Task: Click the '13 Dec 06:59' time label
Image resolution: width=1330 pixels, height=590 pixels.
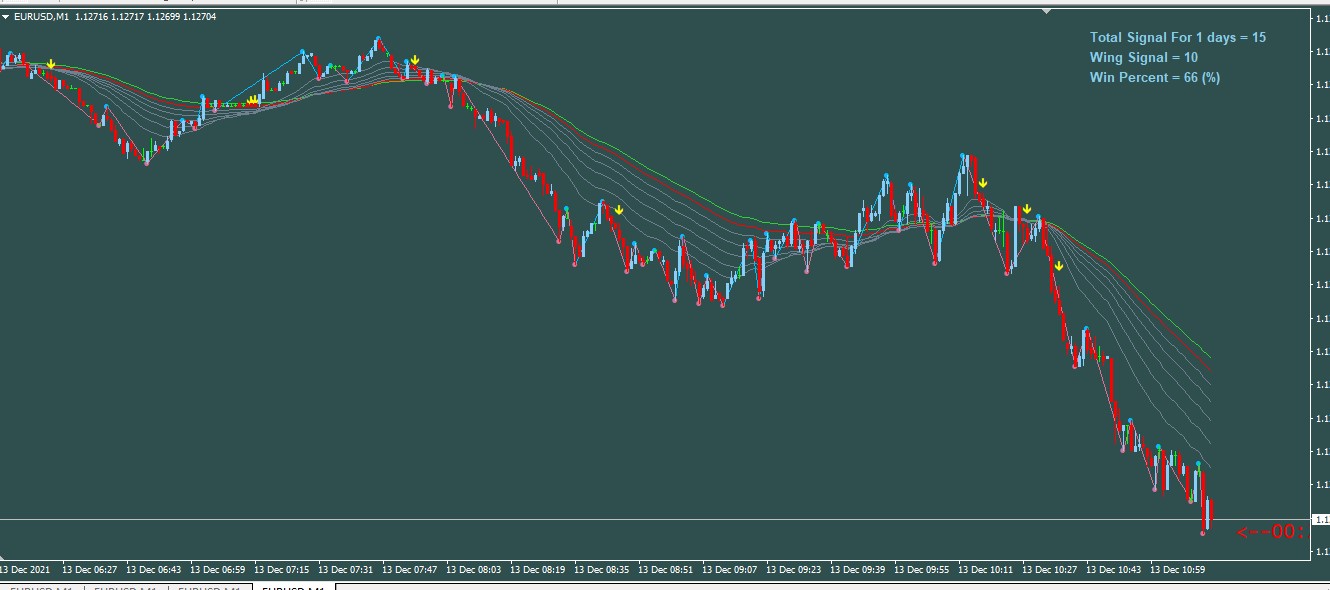Action: pyautogui.click(x=217, y=570)
